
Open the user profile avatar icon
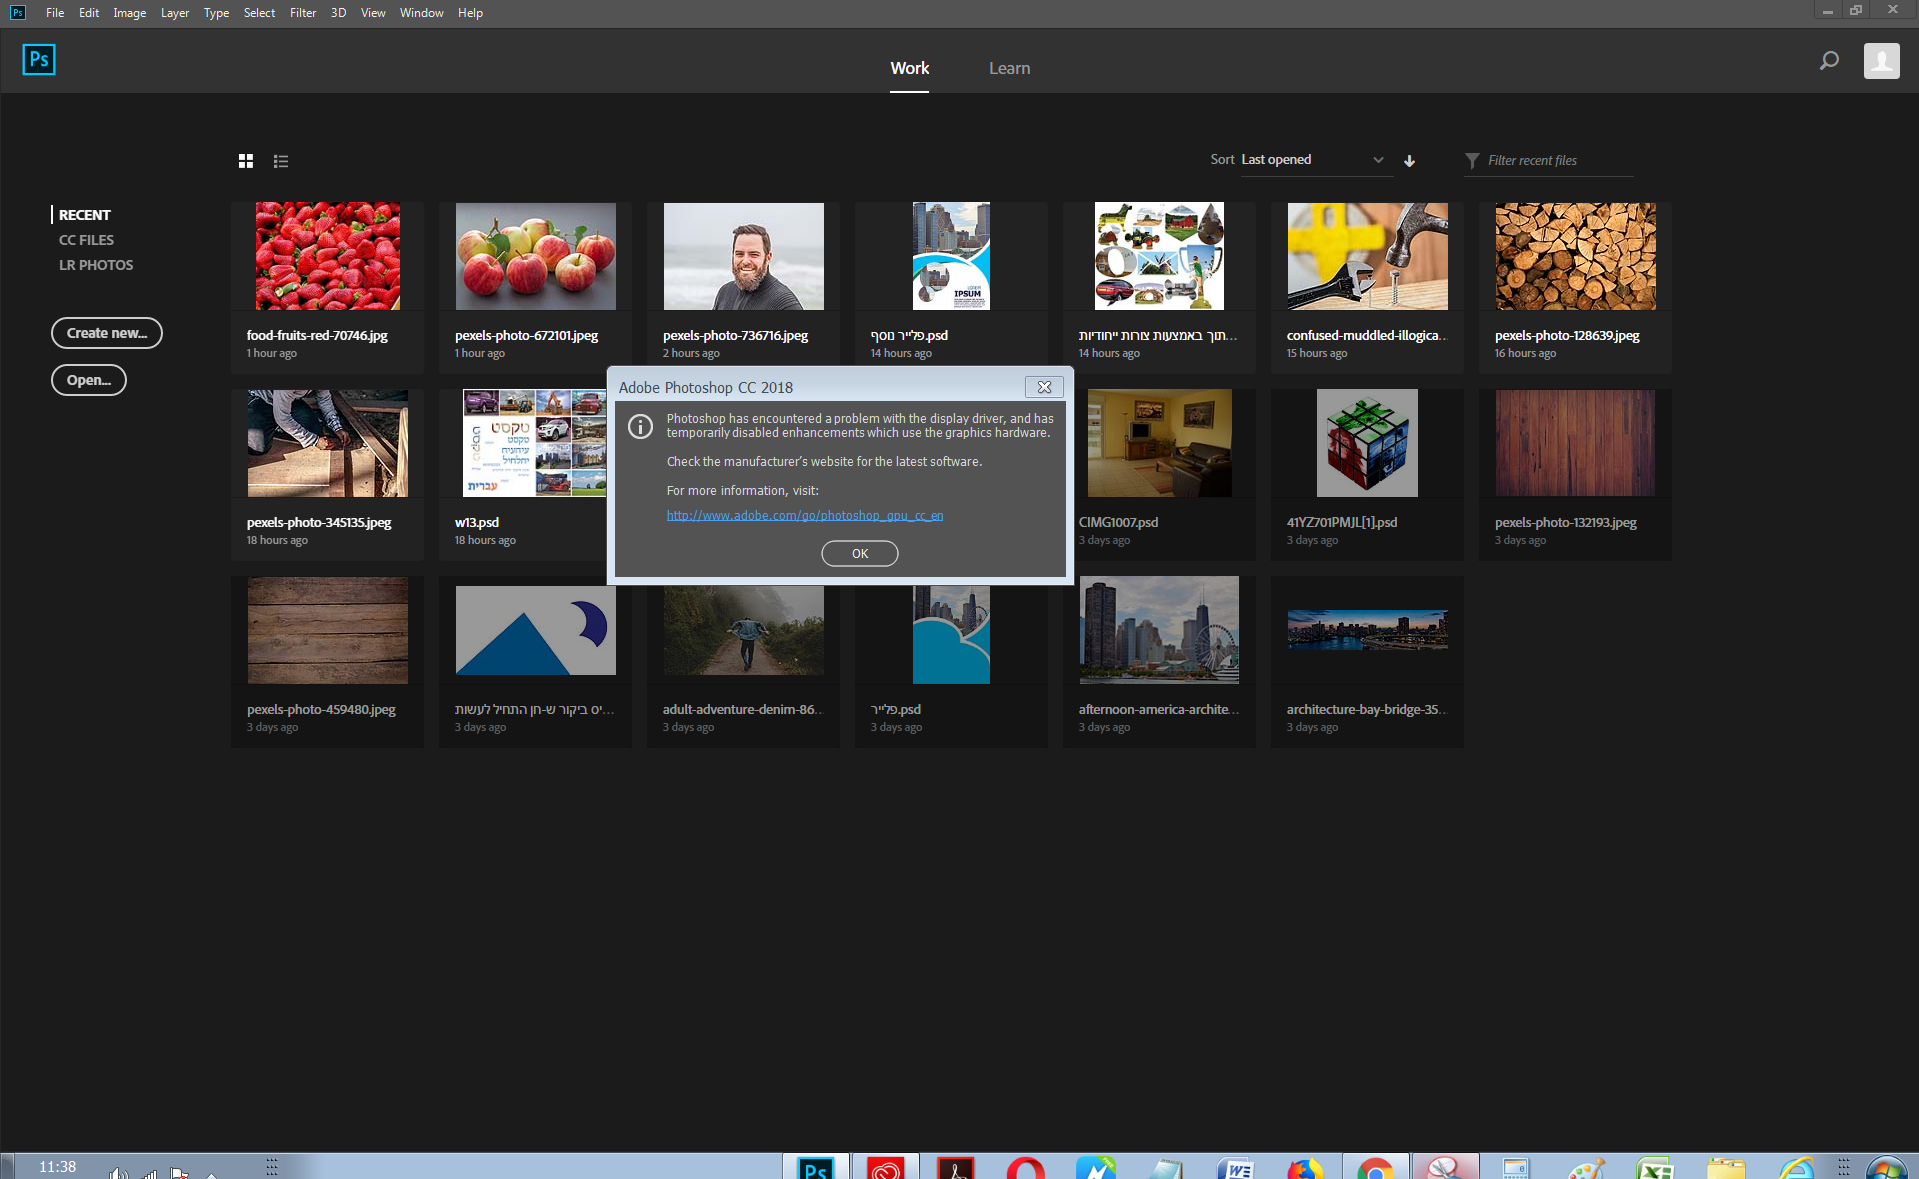coord(1881,61)
